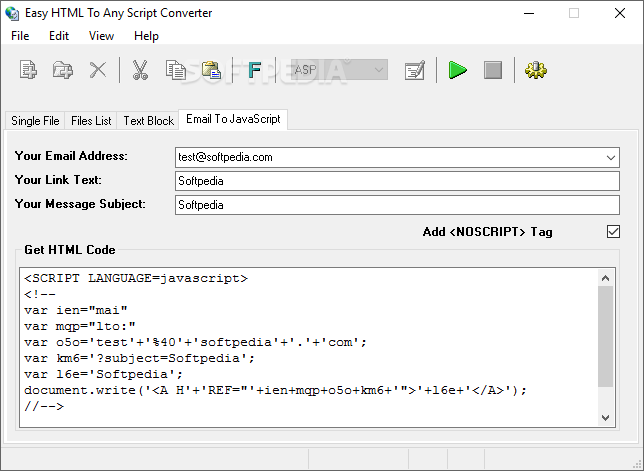Click the Copy toolbar icon
The height and width of the screenshot is (471, 644).
(176, 70)
